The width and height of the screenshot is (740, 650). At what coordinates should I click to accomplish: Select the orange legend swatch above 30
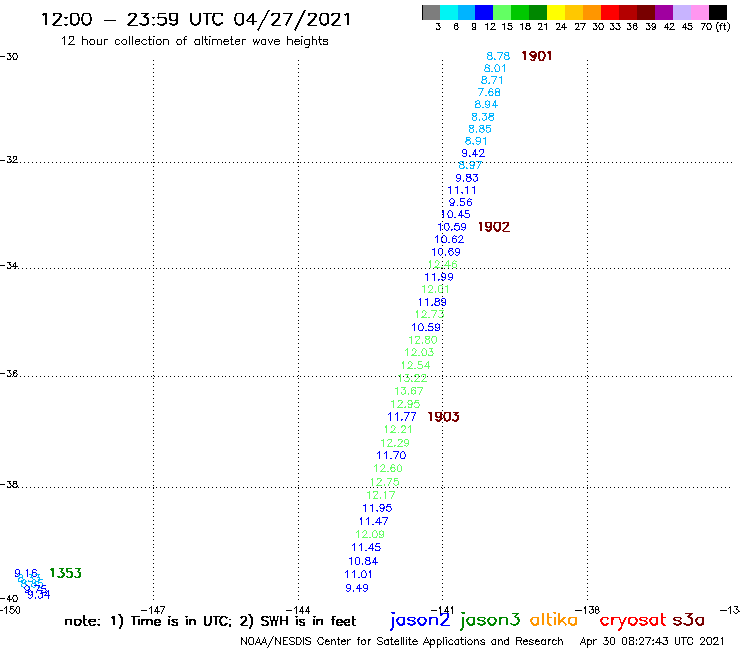pos(592,12)
